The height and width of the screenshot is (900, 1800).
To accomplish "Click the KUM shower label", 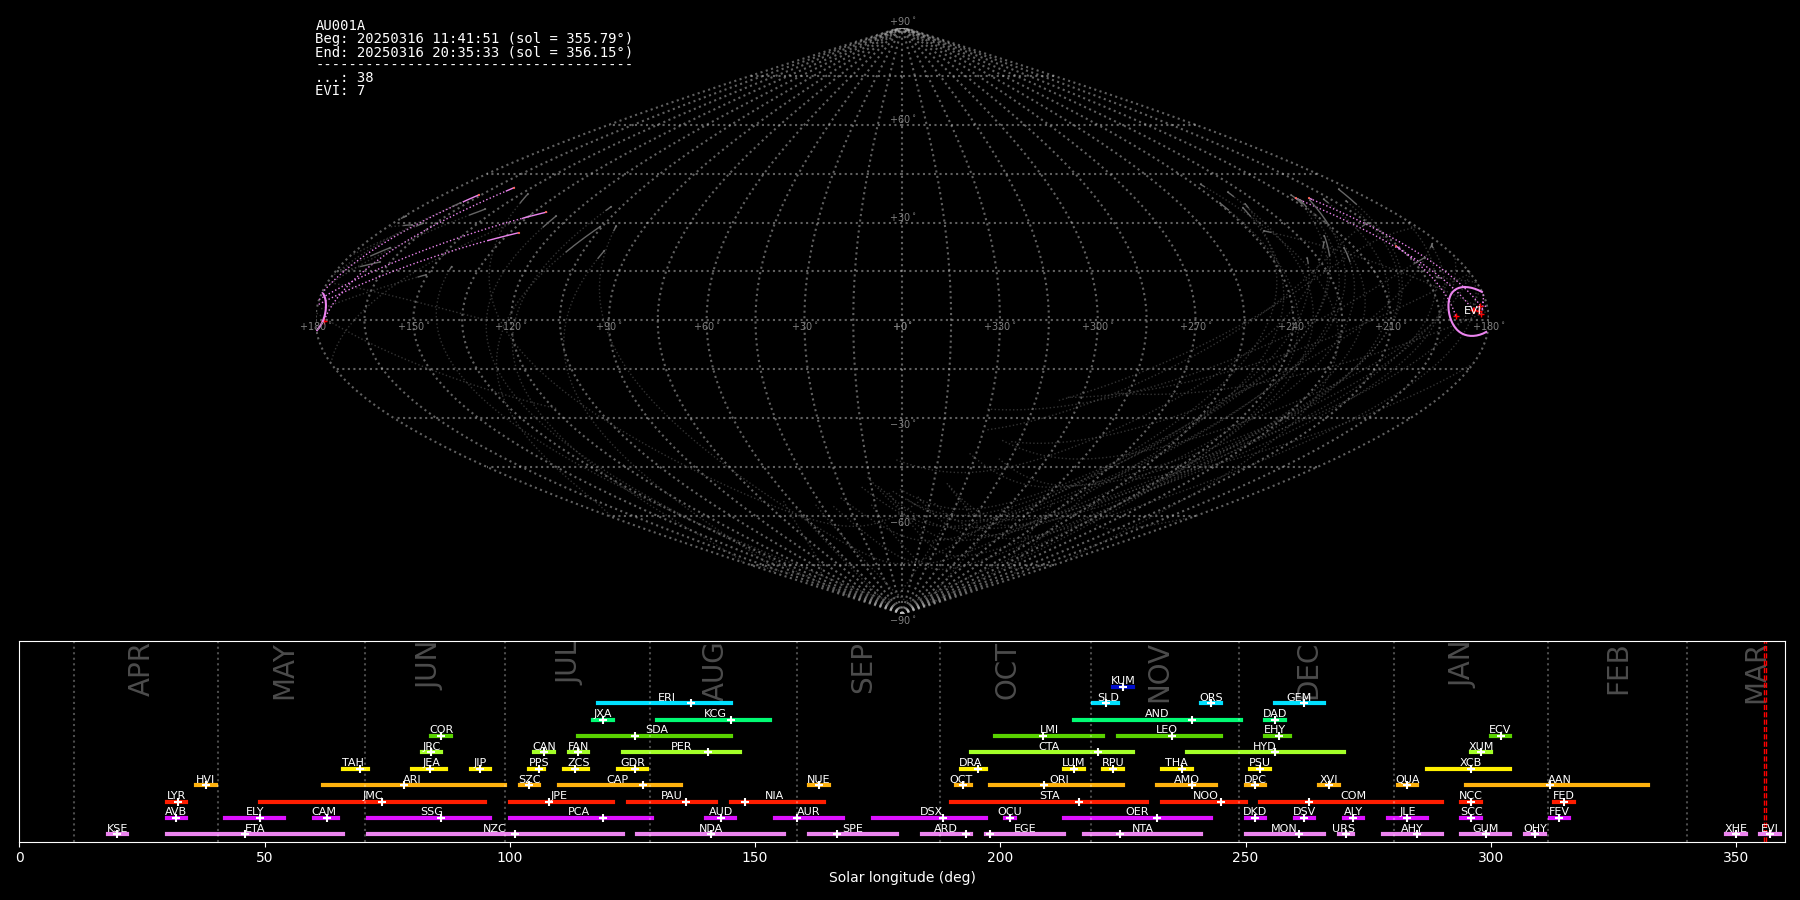I will pyautogui.click(x=1122, y=681).
